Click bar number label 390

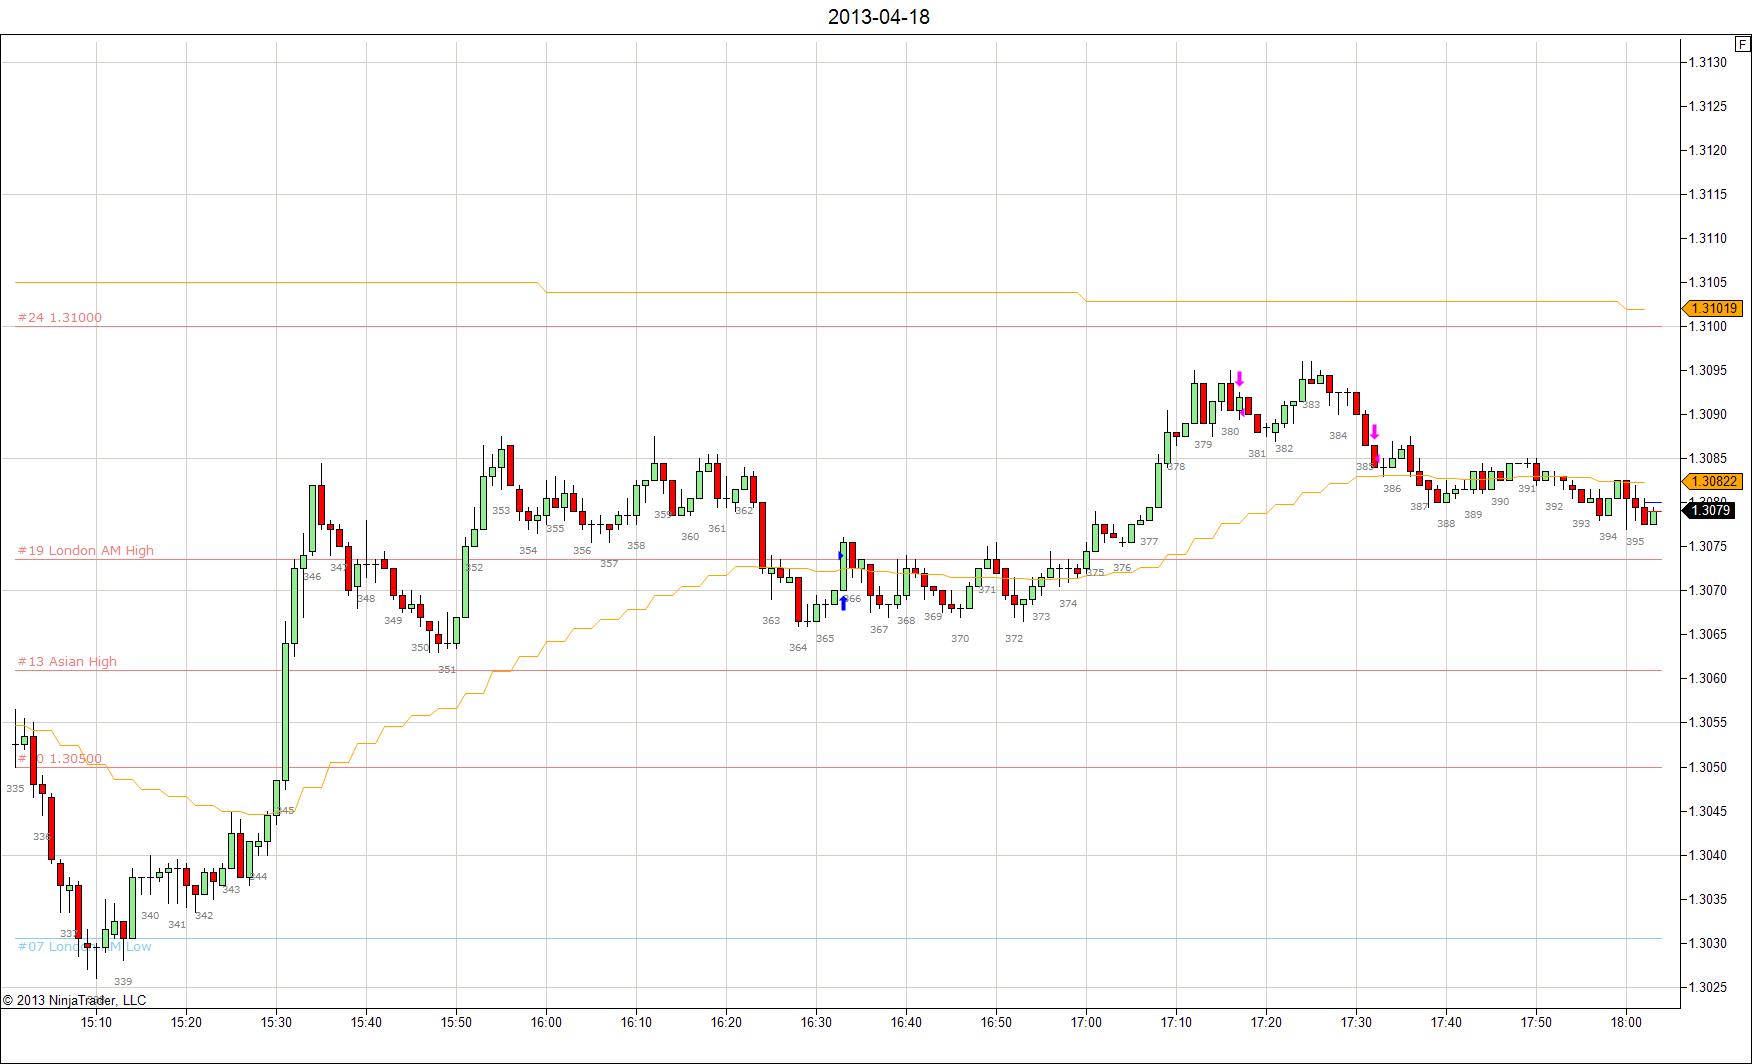coord(1500,502)
